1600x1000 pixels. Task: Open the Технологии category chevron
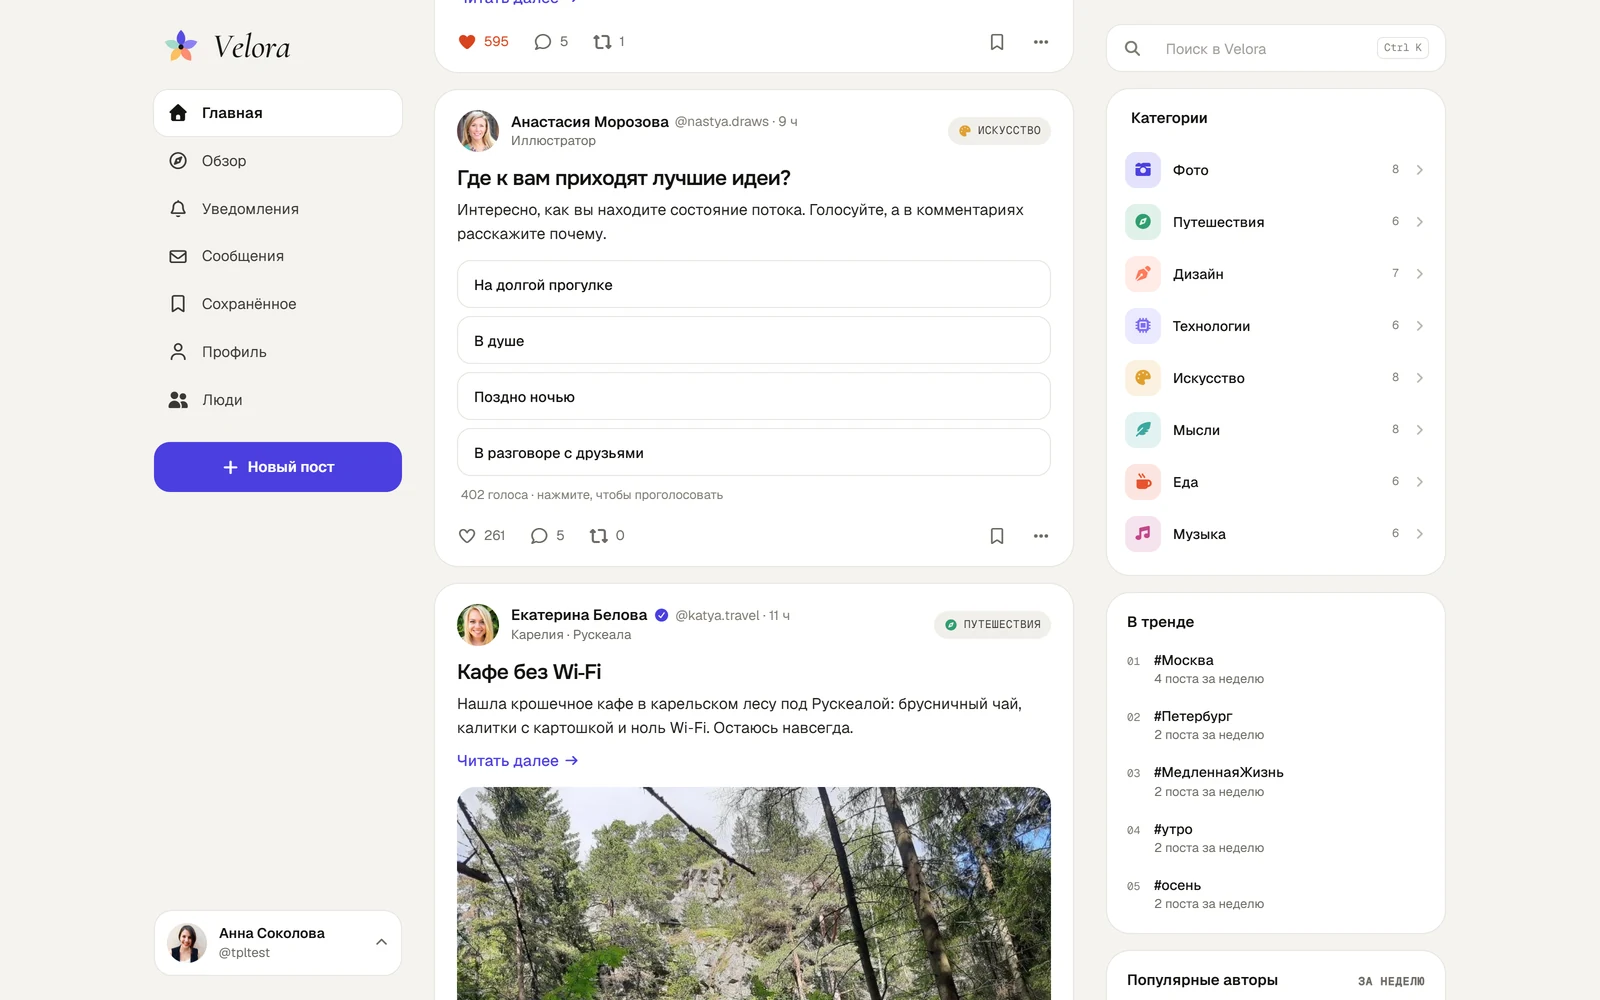pos(1419,326)
